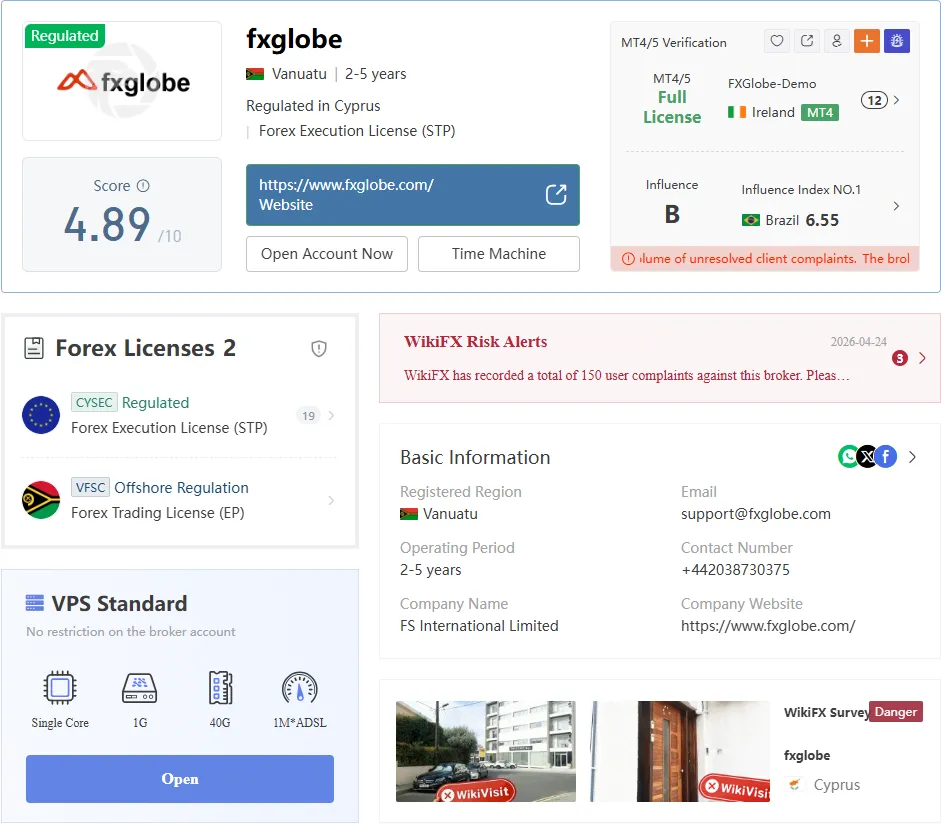This screenshot has width=941, height=825.
Task: Expand the CYSEC license chevron
Action: click(x=331, y=415)
